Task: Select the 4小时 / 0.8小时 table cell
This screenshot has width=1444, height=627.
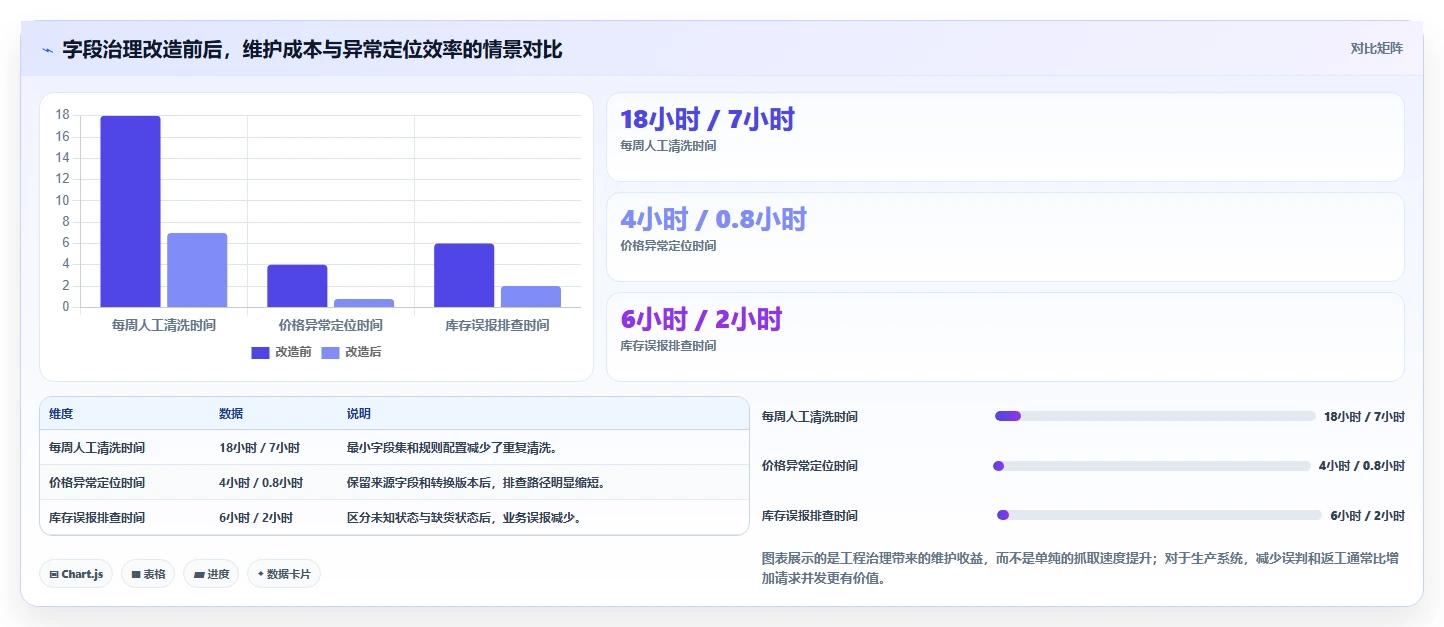Action: (261, 483)
